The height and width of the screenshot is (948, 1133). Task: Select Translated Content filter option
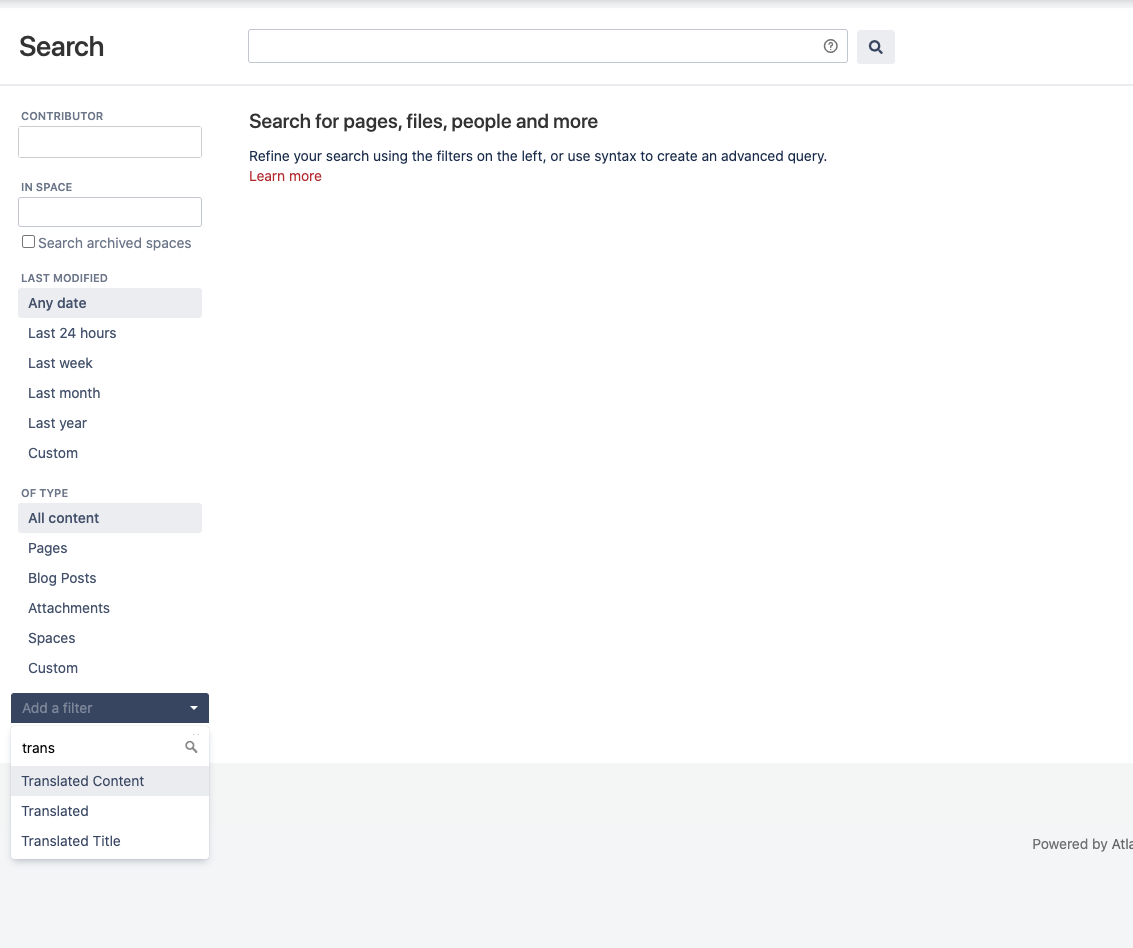83,781
